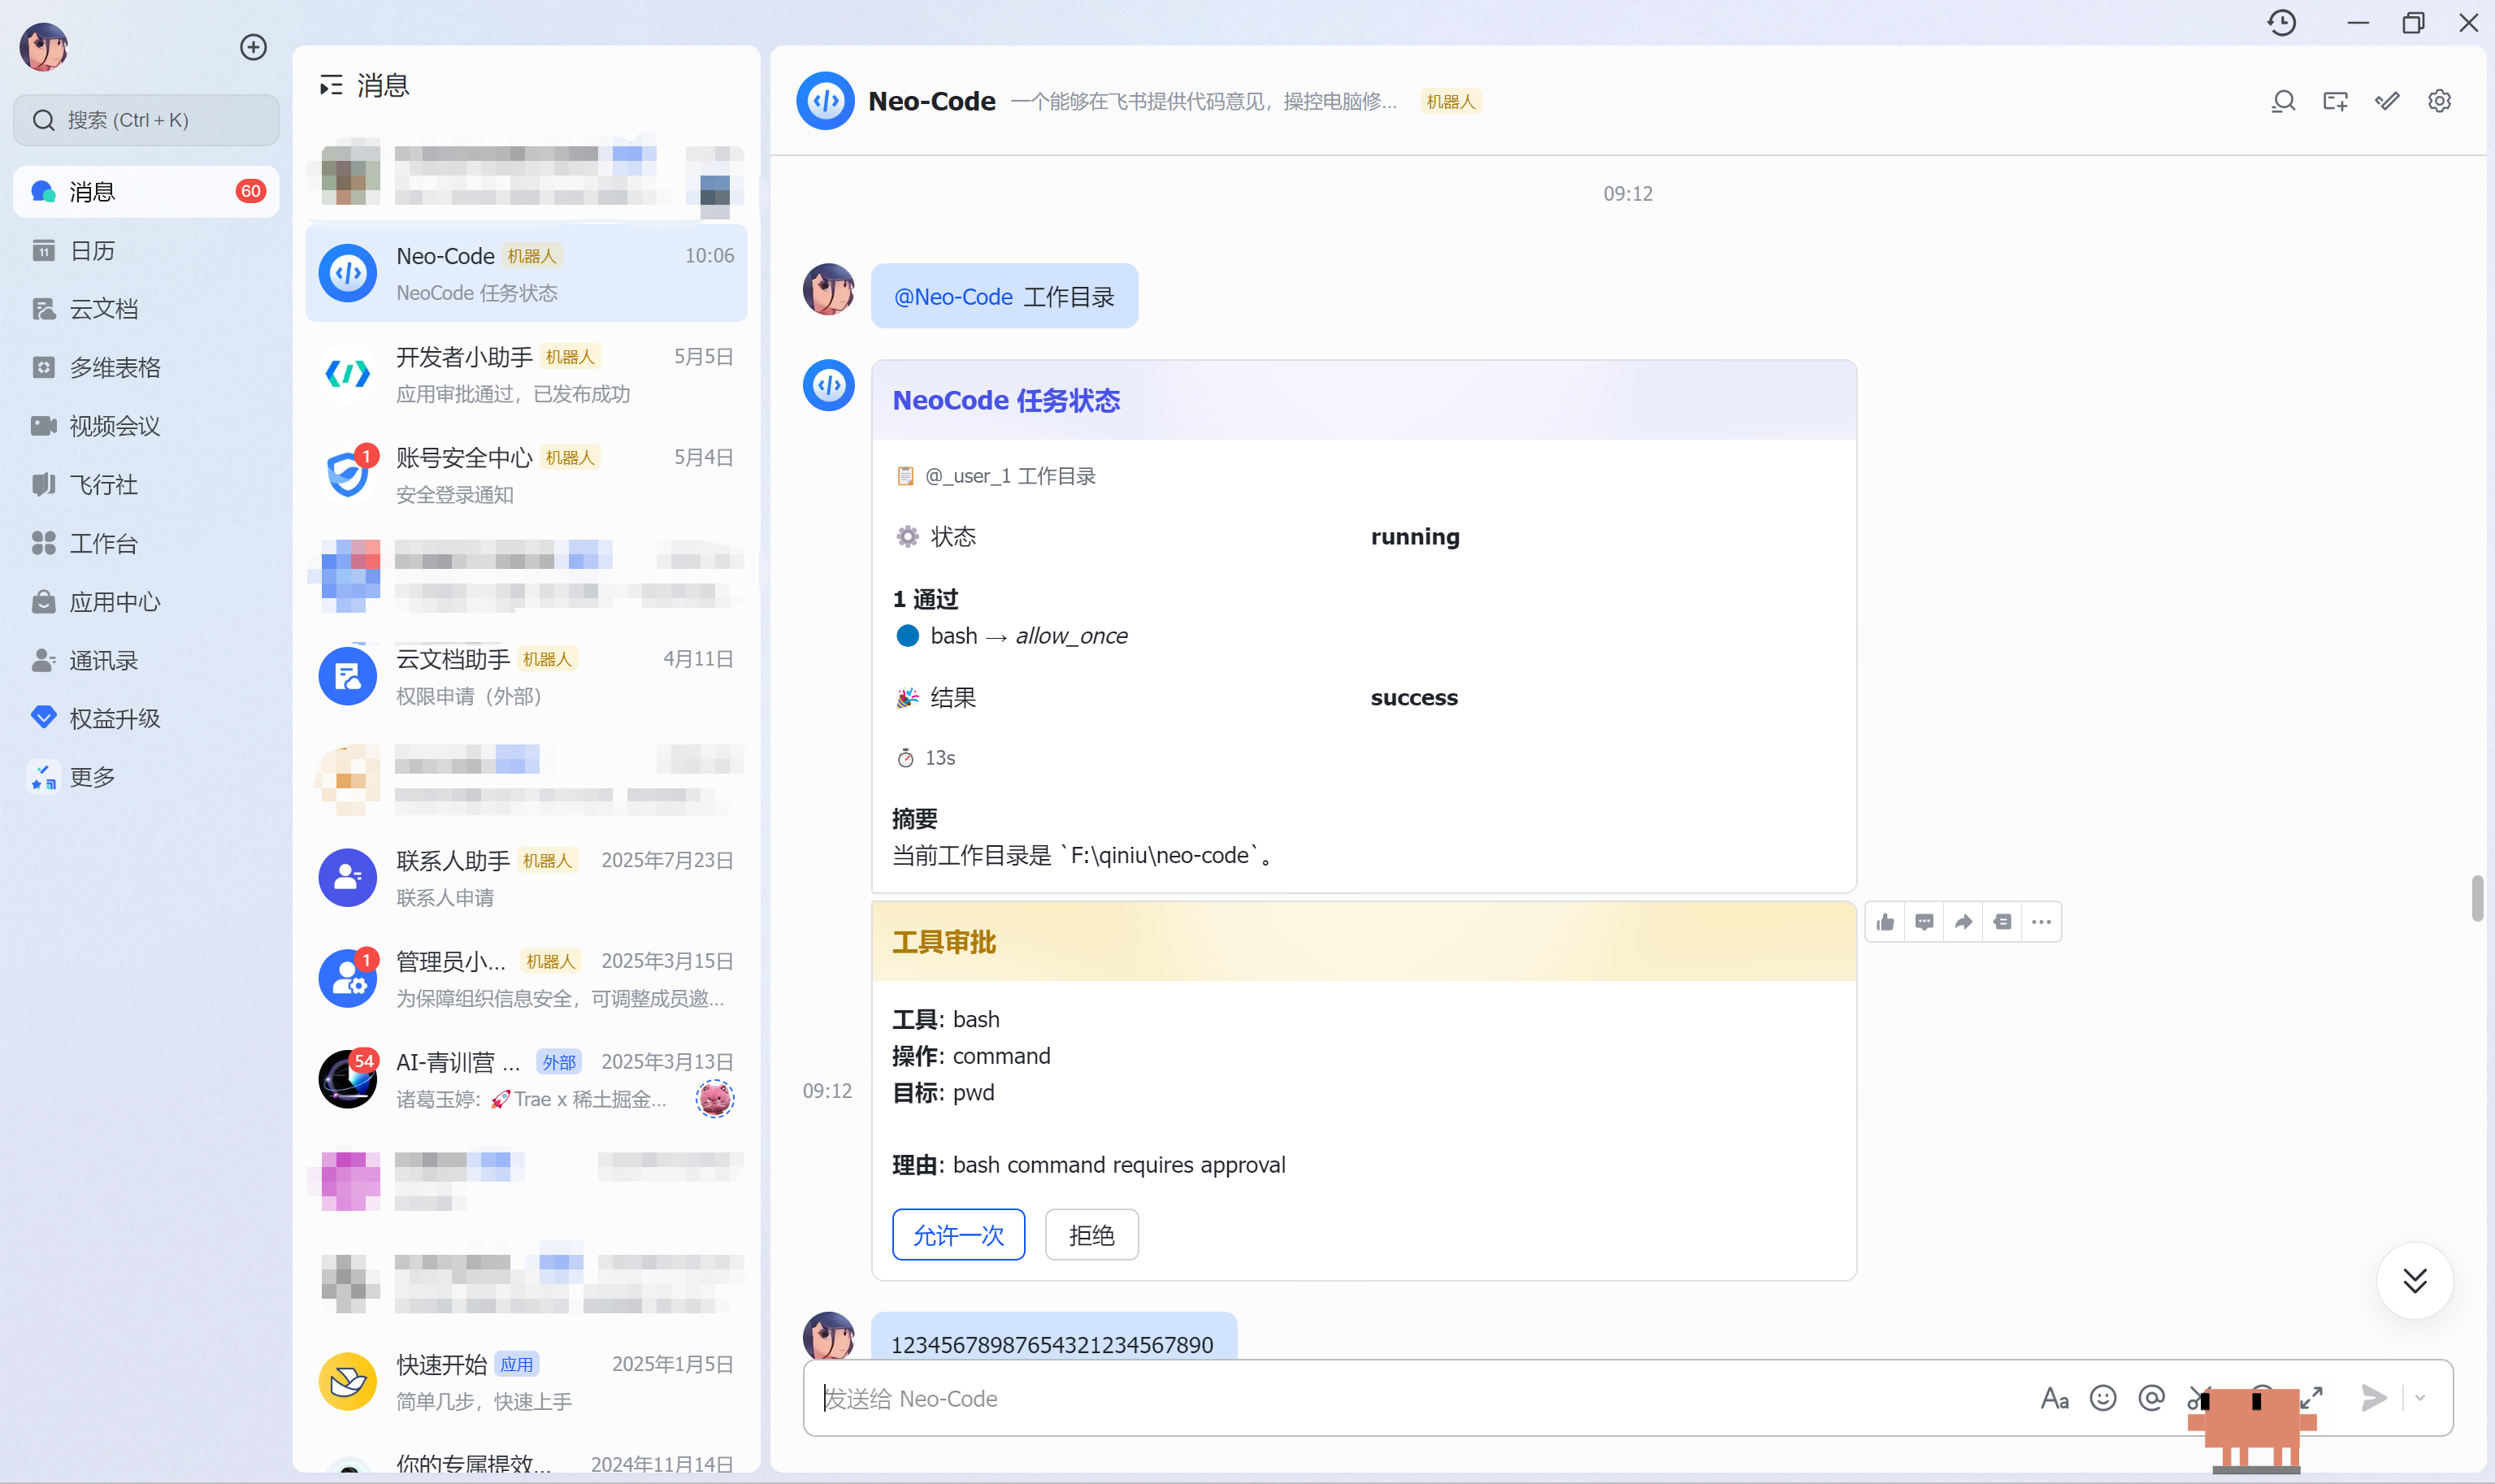Open the more actions ellipsis on message
This screenshot has height=1484, width=2495.
click(2041, 922)
